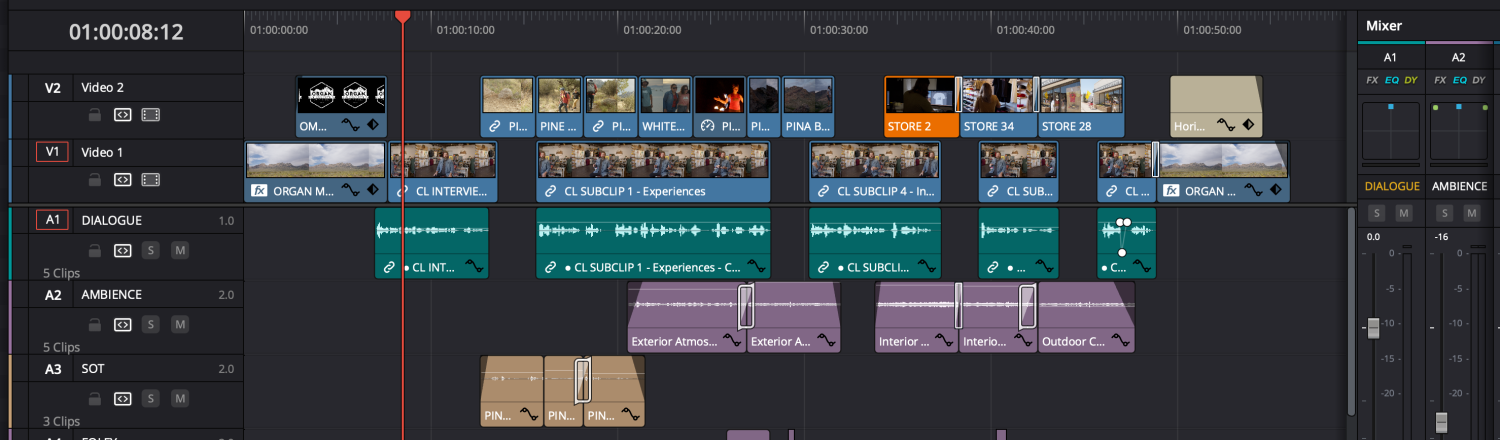Select the orange STORE 2 clip

[921, 107]
